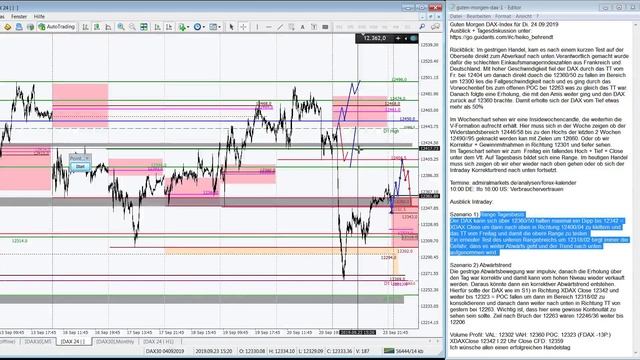
Task: Click the scroll up arrow in Editor
Action: click(x=636, y=24)
